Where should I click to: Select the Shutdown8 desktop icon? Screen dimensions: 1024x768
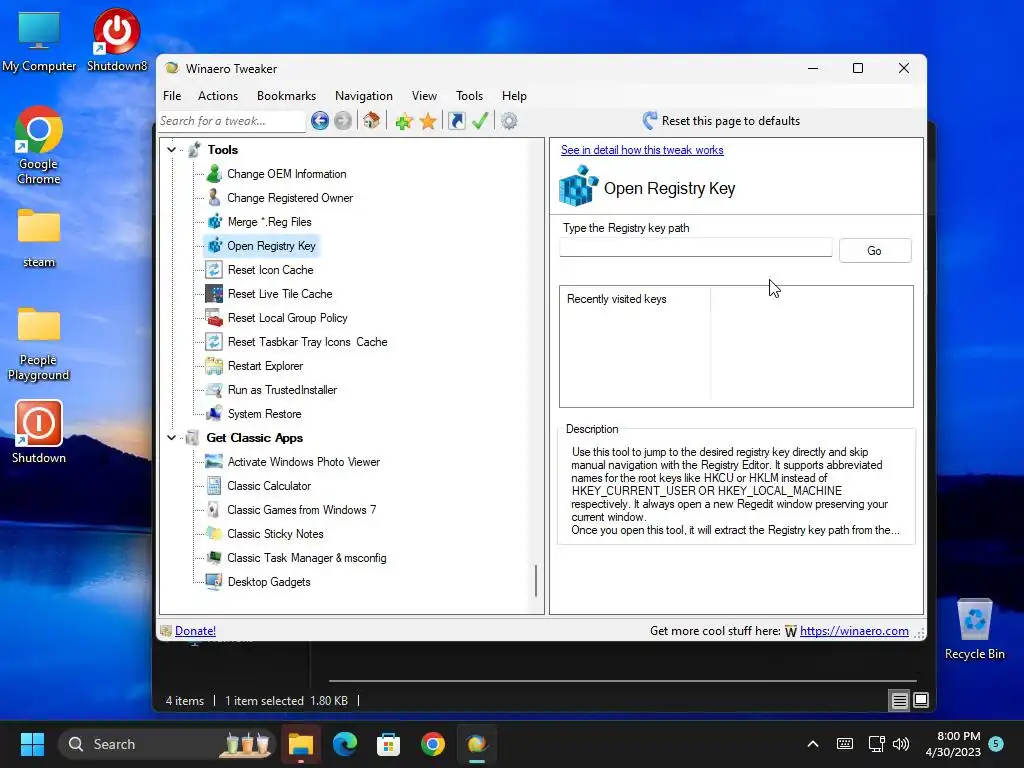pyautogui.click(x=117, y=39)
